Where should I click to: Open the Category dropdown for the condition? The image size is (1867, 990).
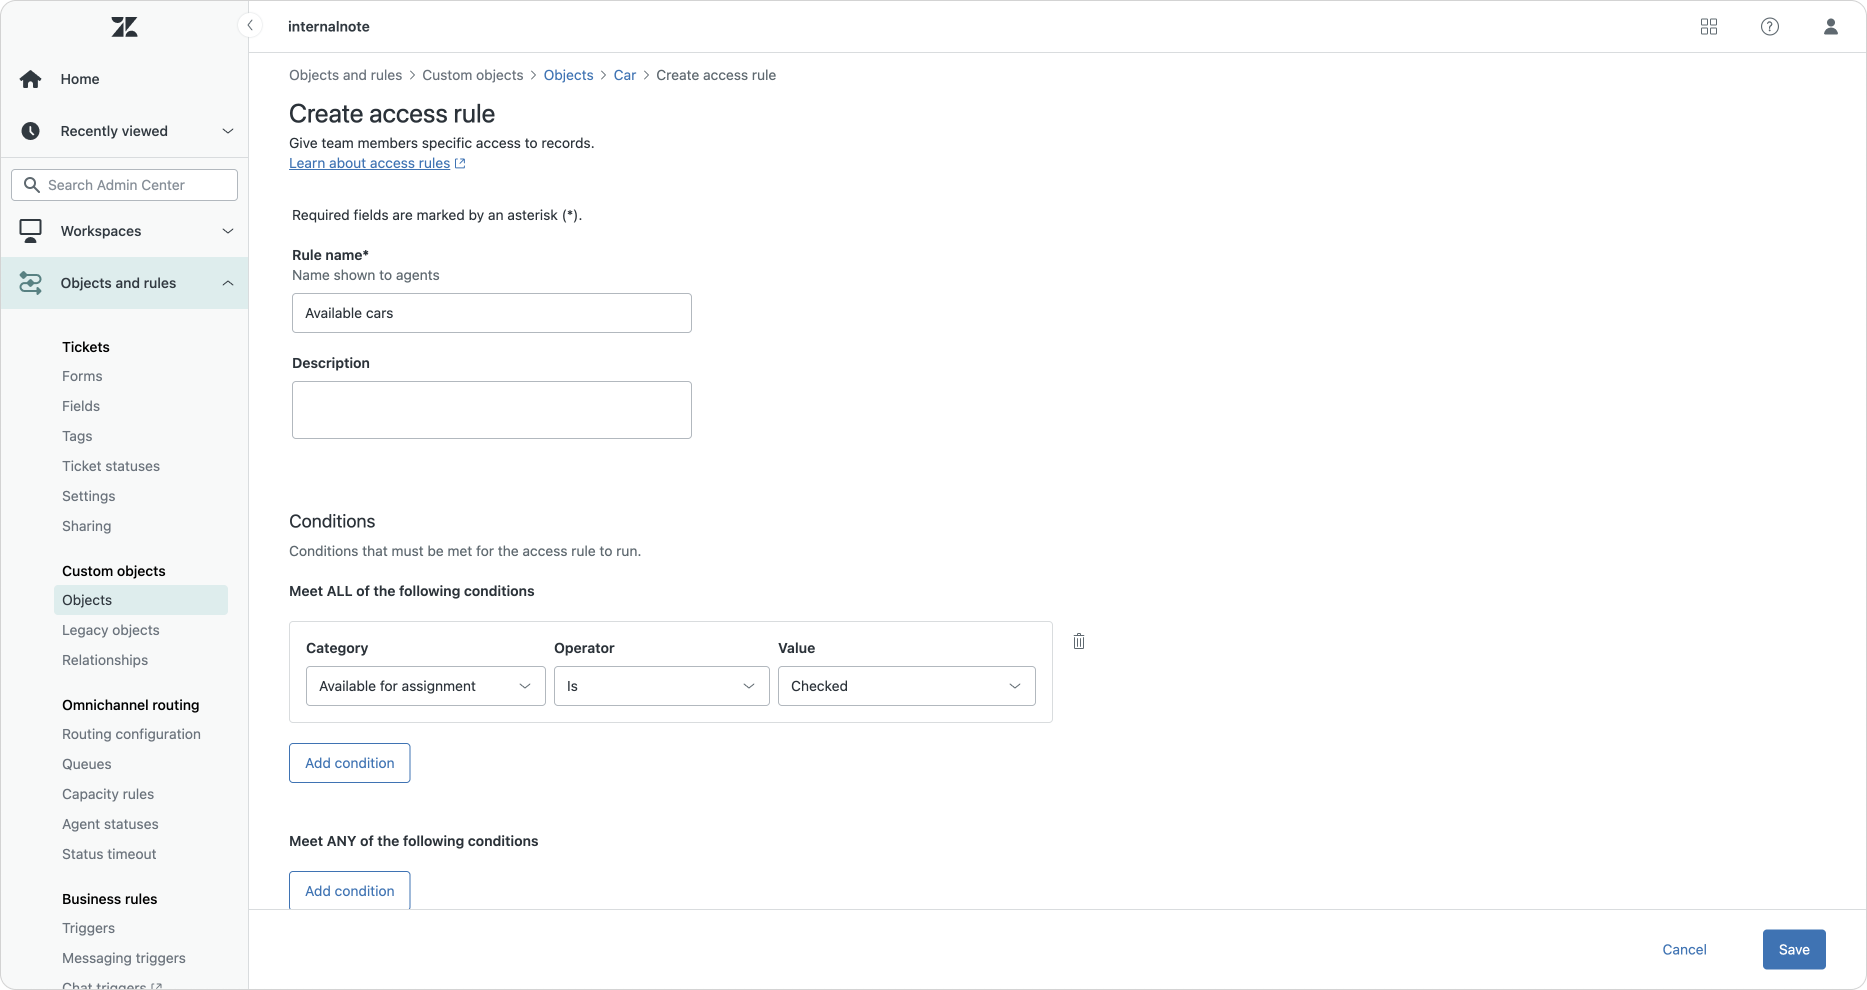pos(425,686)
